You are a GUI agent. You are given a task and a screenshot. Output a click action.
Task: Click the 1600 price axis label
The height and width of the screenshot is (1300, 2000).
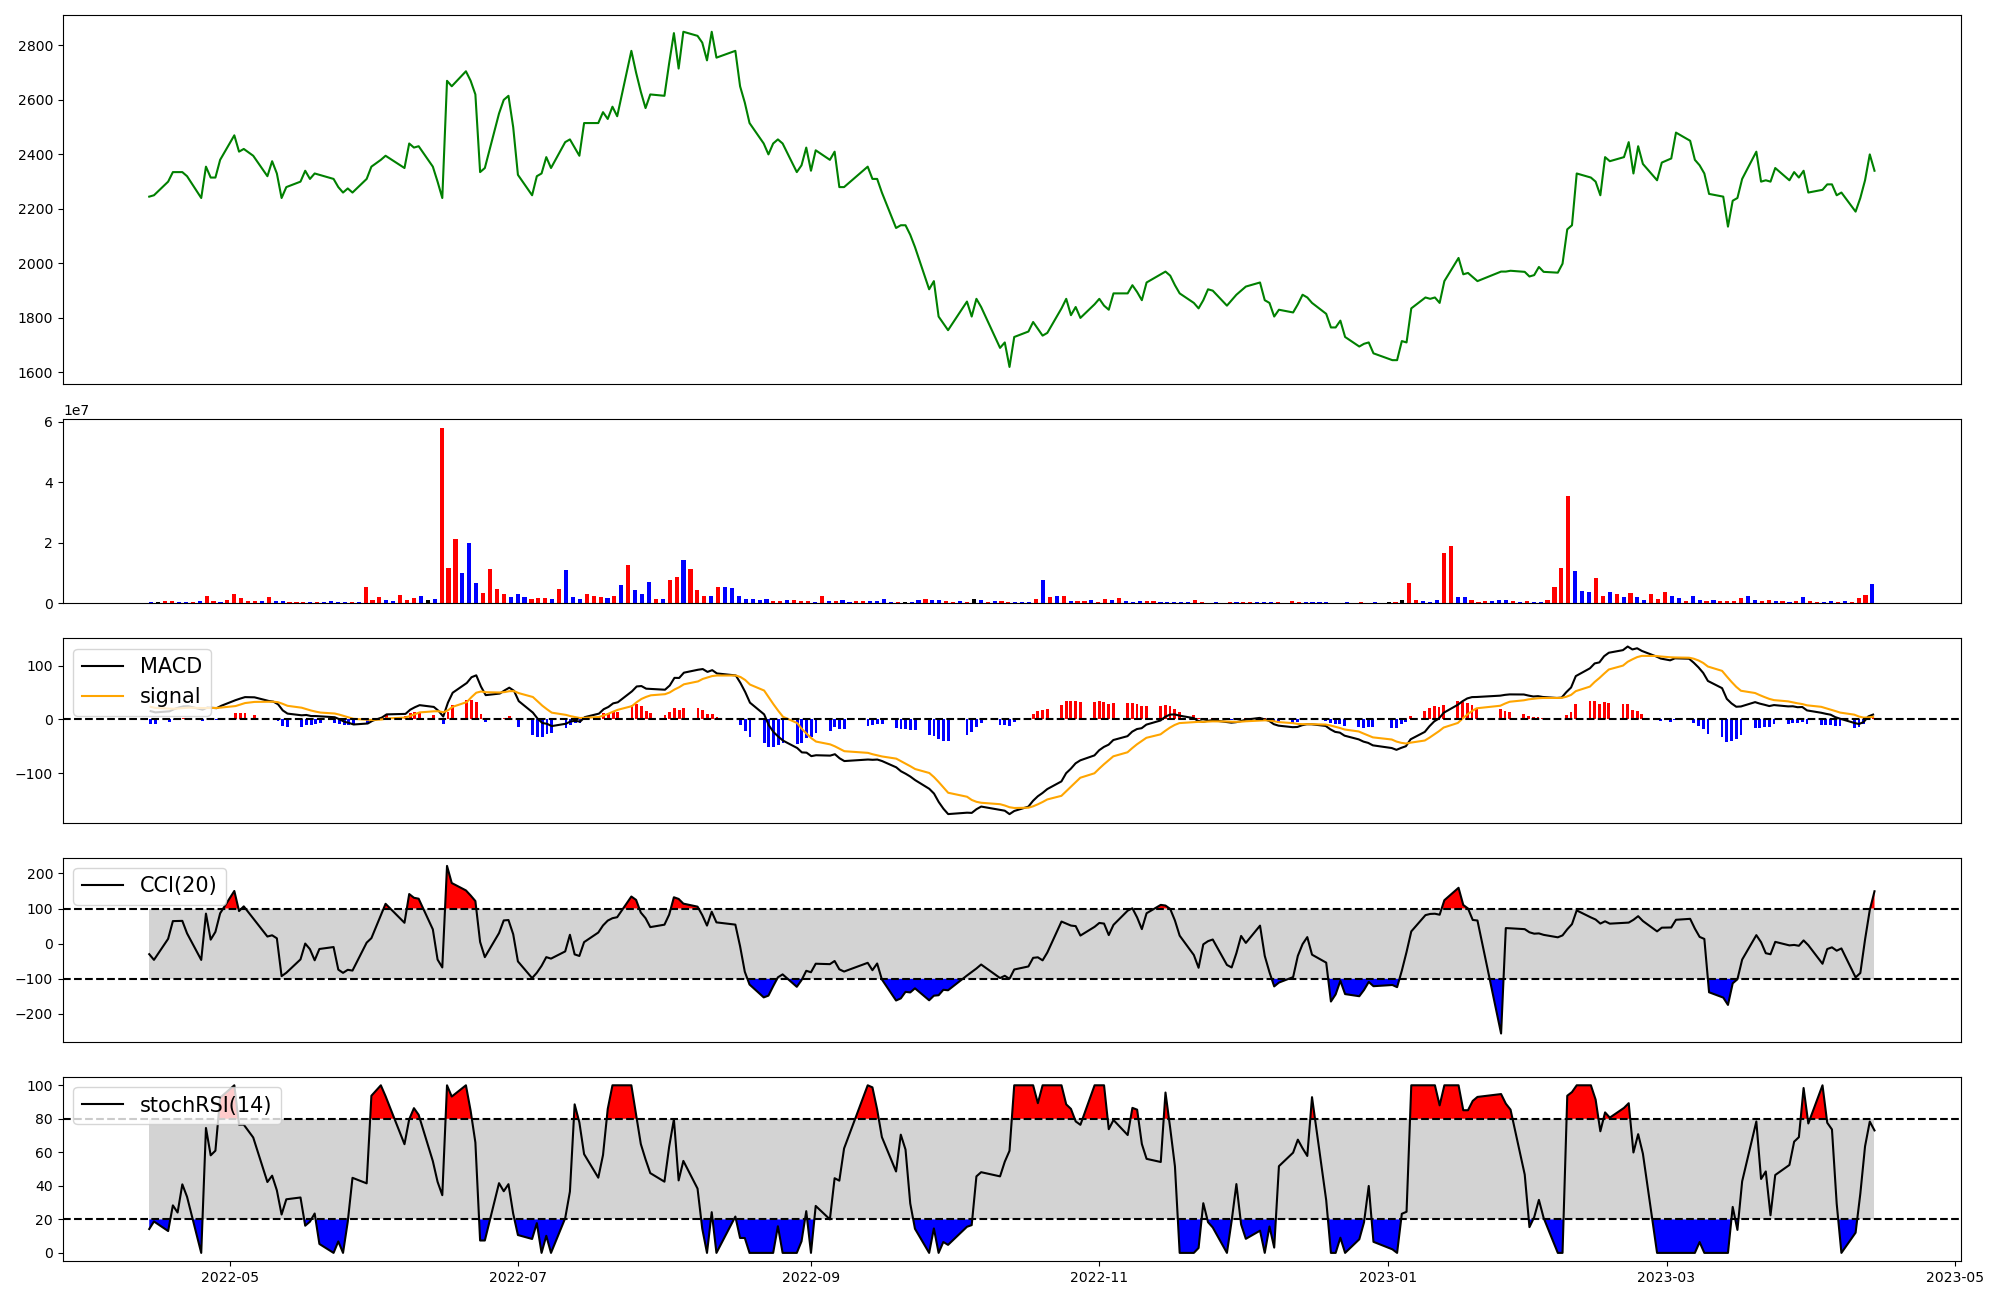coord(35,373)
